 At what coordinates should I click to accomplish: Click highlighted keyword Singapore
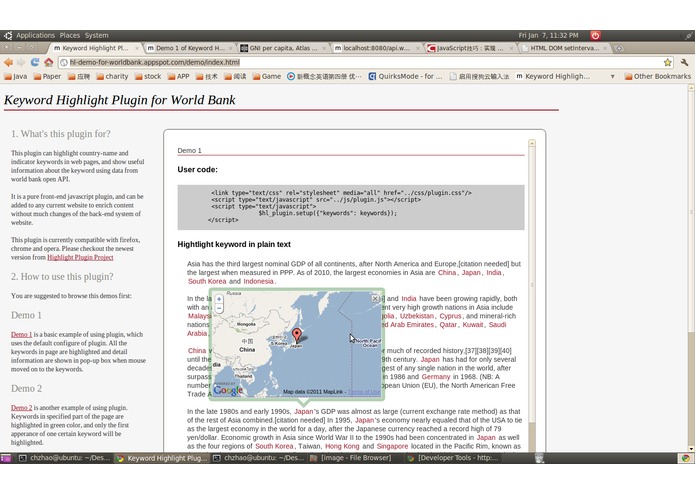click(392, 447)
